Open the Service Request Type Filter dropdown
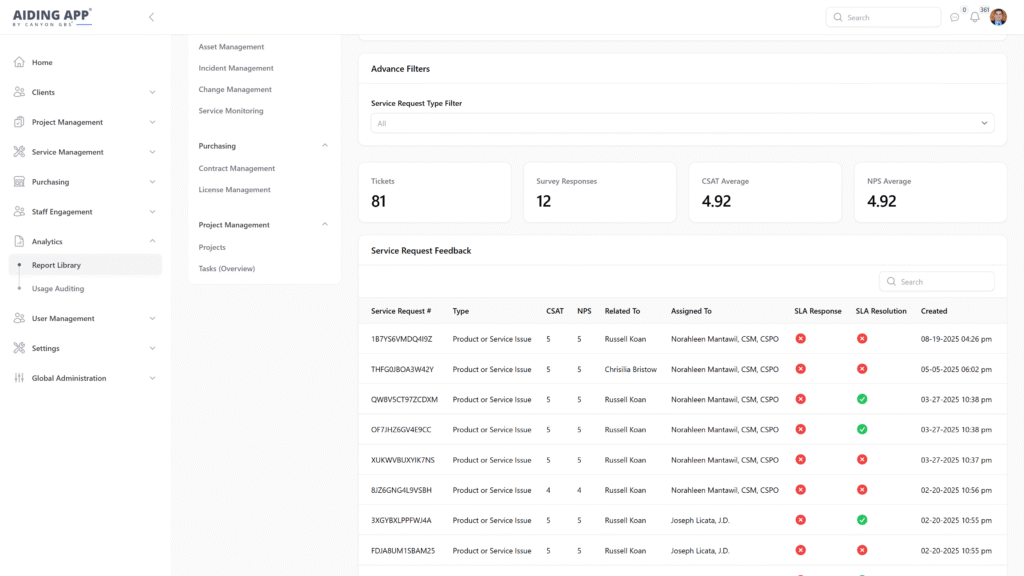Image resolution: width=1024 pixels, height=576 pixels. 682,123
